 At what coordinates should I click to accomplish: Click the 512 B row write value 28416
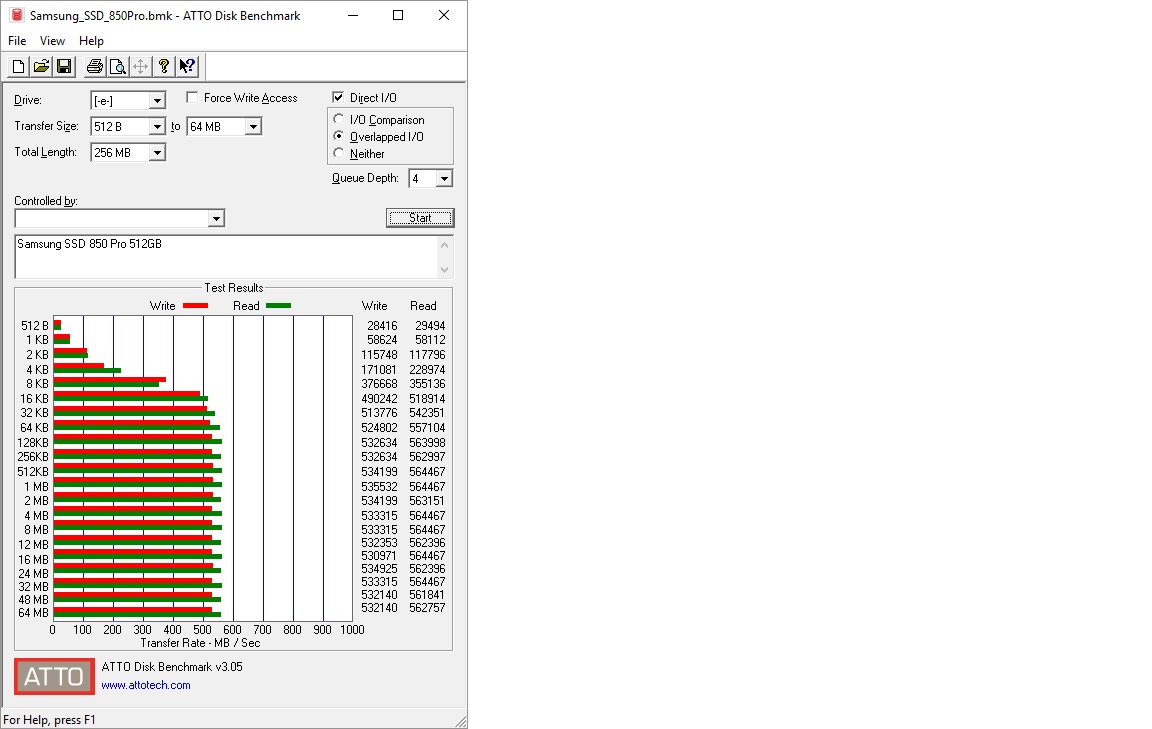[382, 326]
